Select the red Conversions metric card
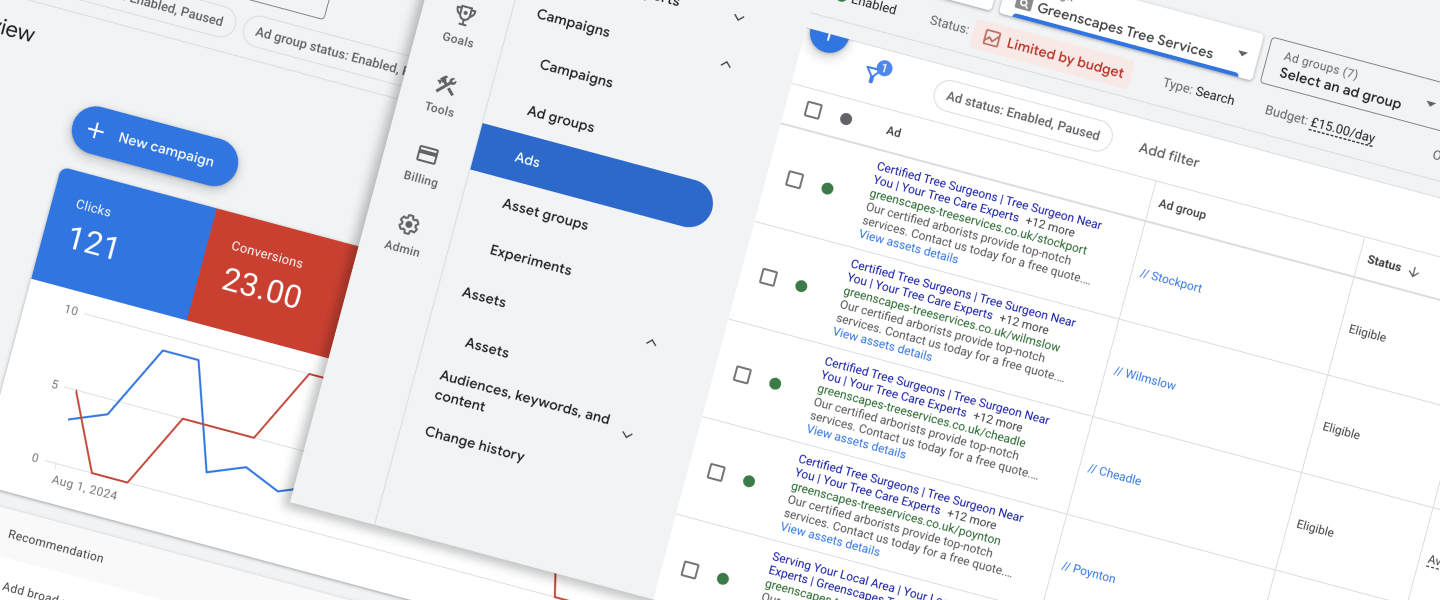The image size is (1440, 600). click(x=273, y=282)
